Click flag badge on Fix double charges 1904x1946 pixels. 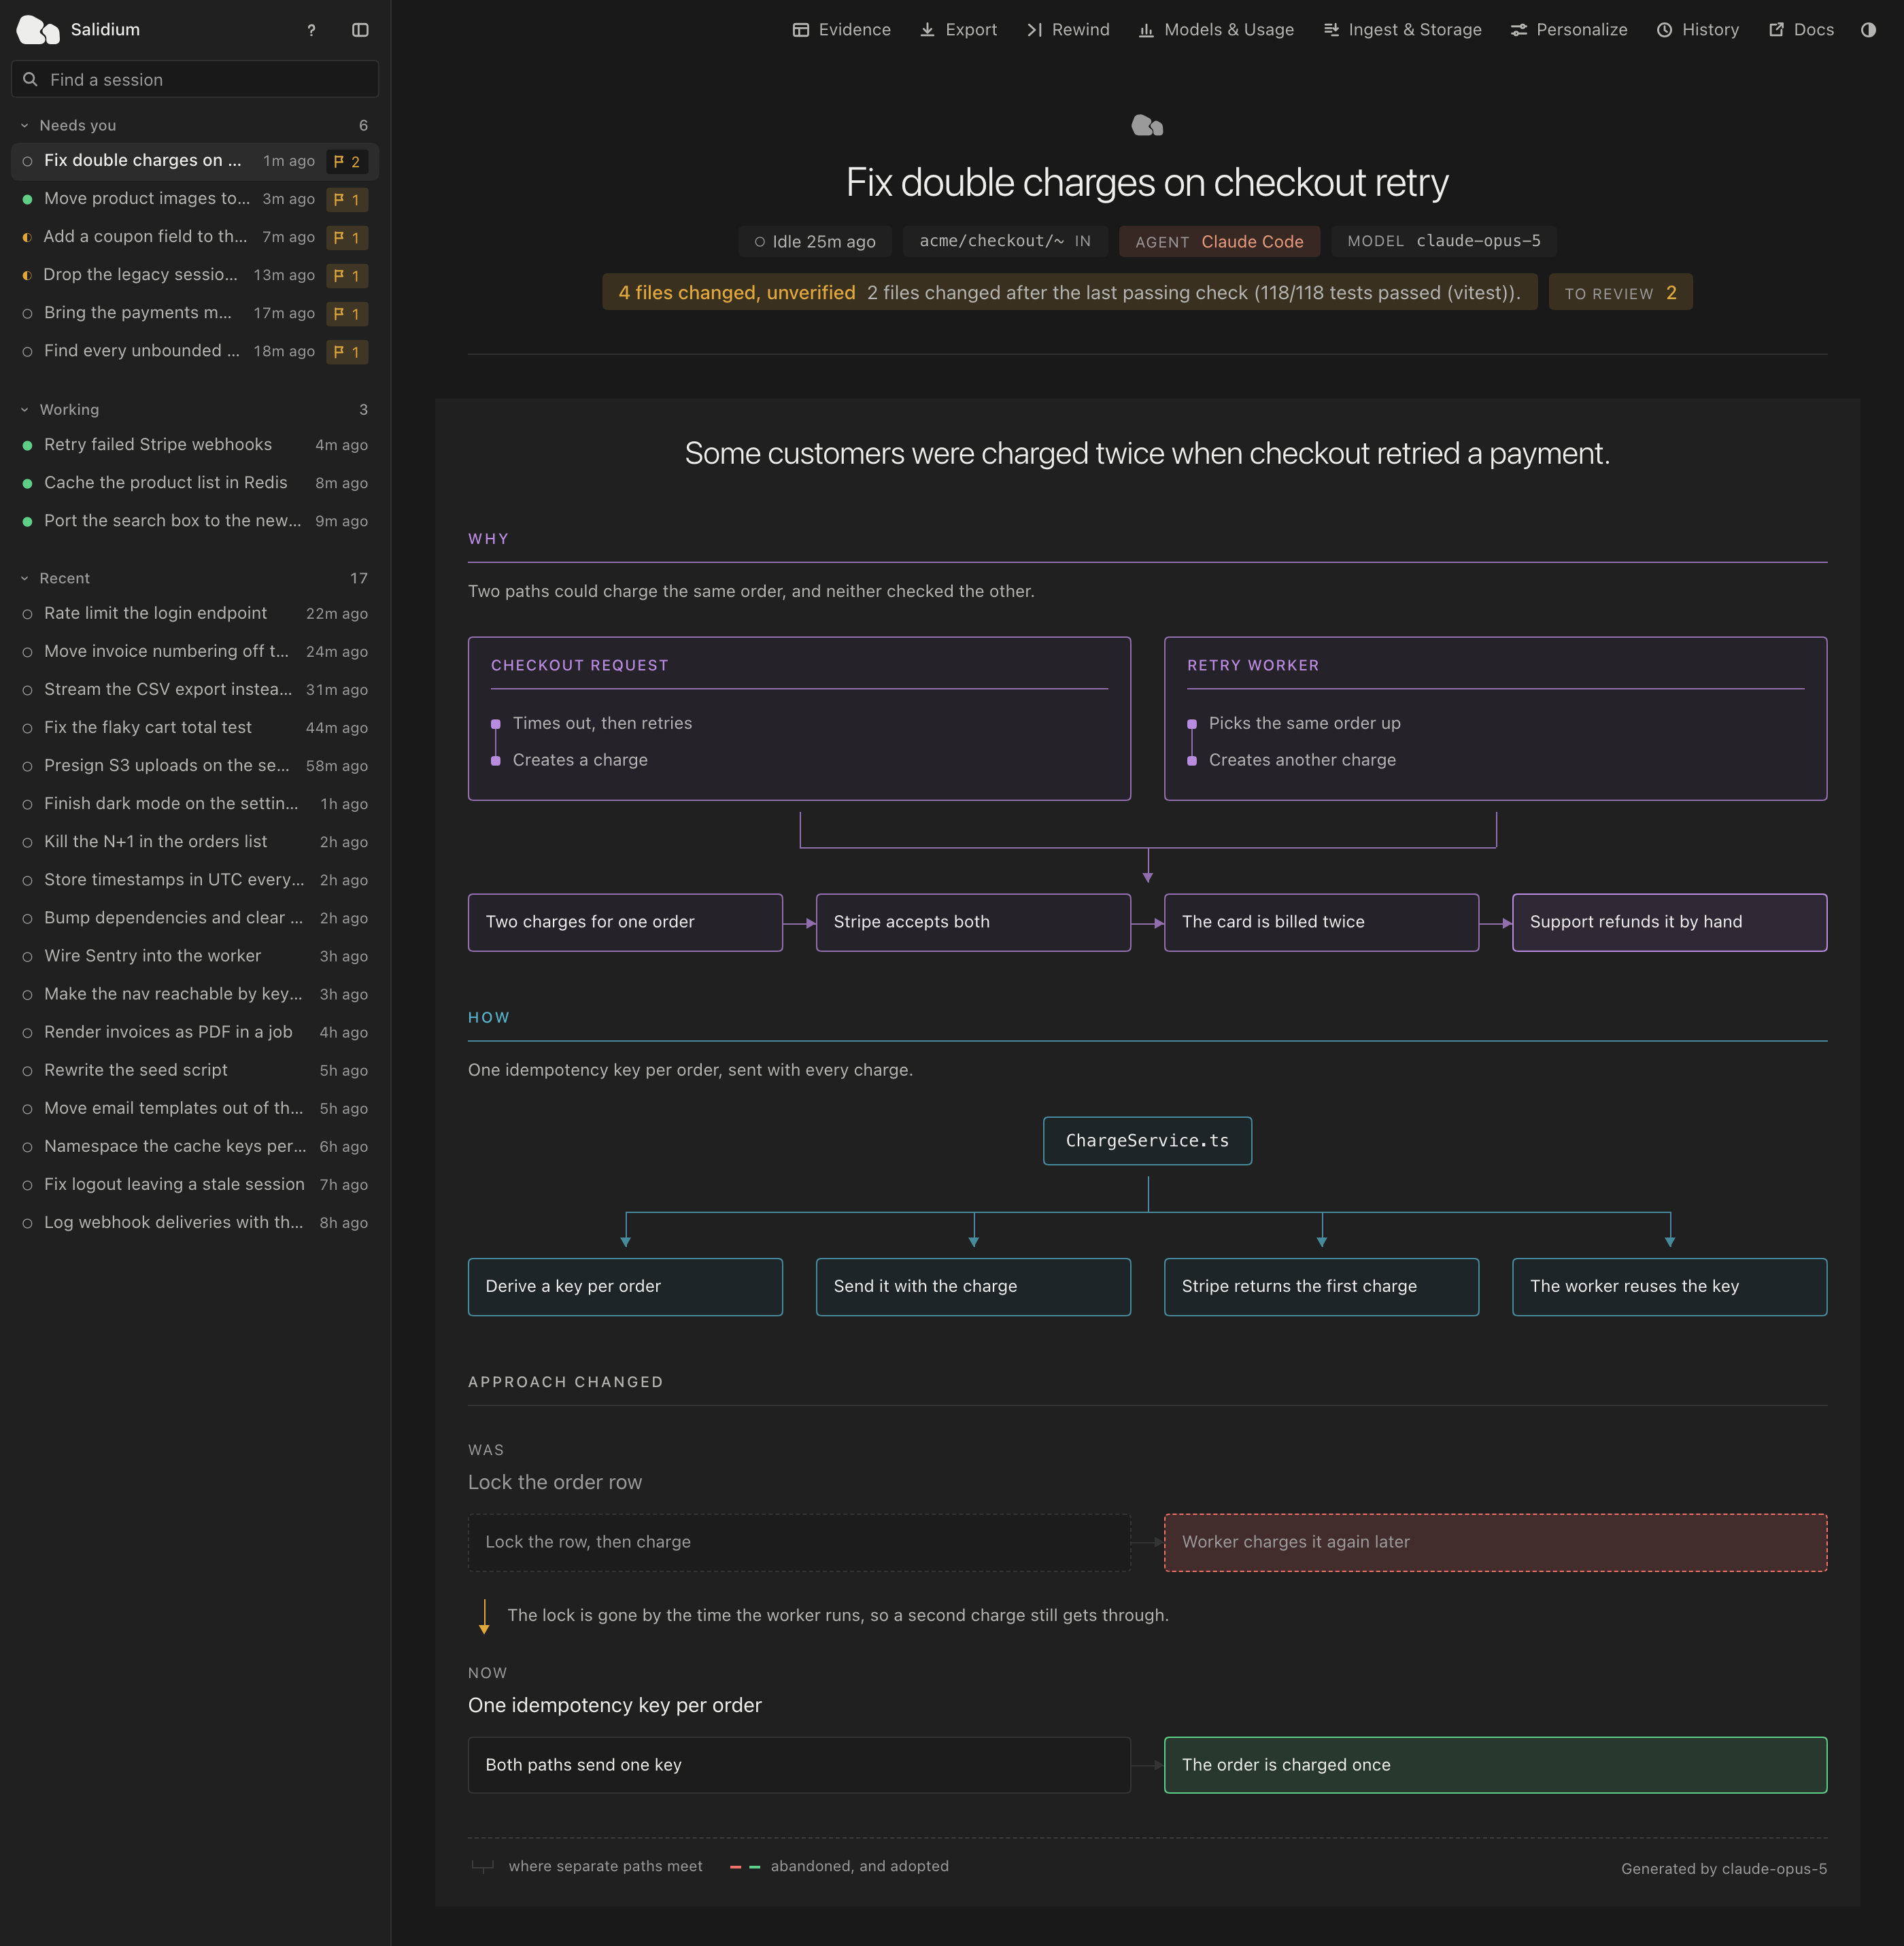click(347, 161)
